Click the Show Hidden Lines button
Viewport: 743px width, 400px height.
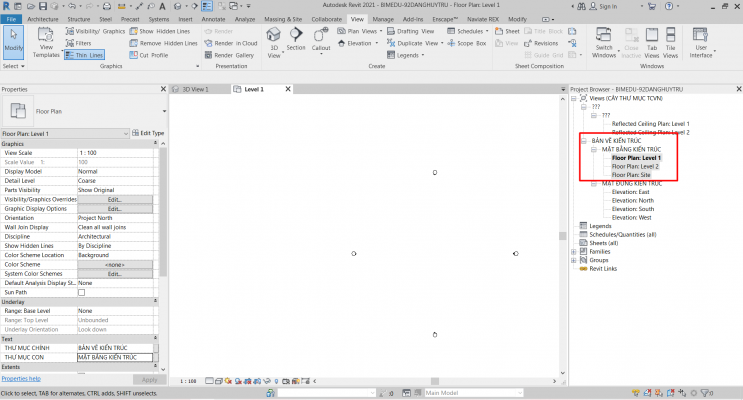click(161, 31)
